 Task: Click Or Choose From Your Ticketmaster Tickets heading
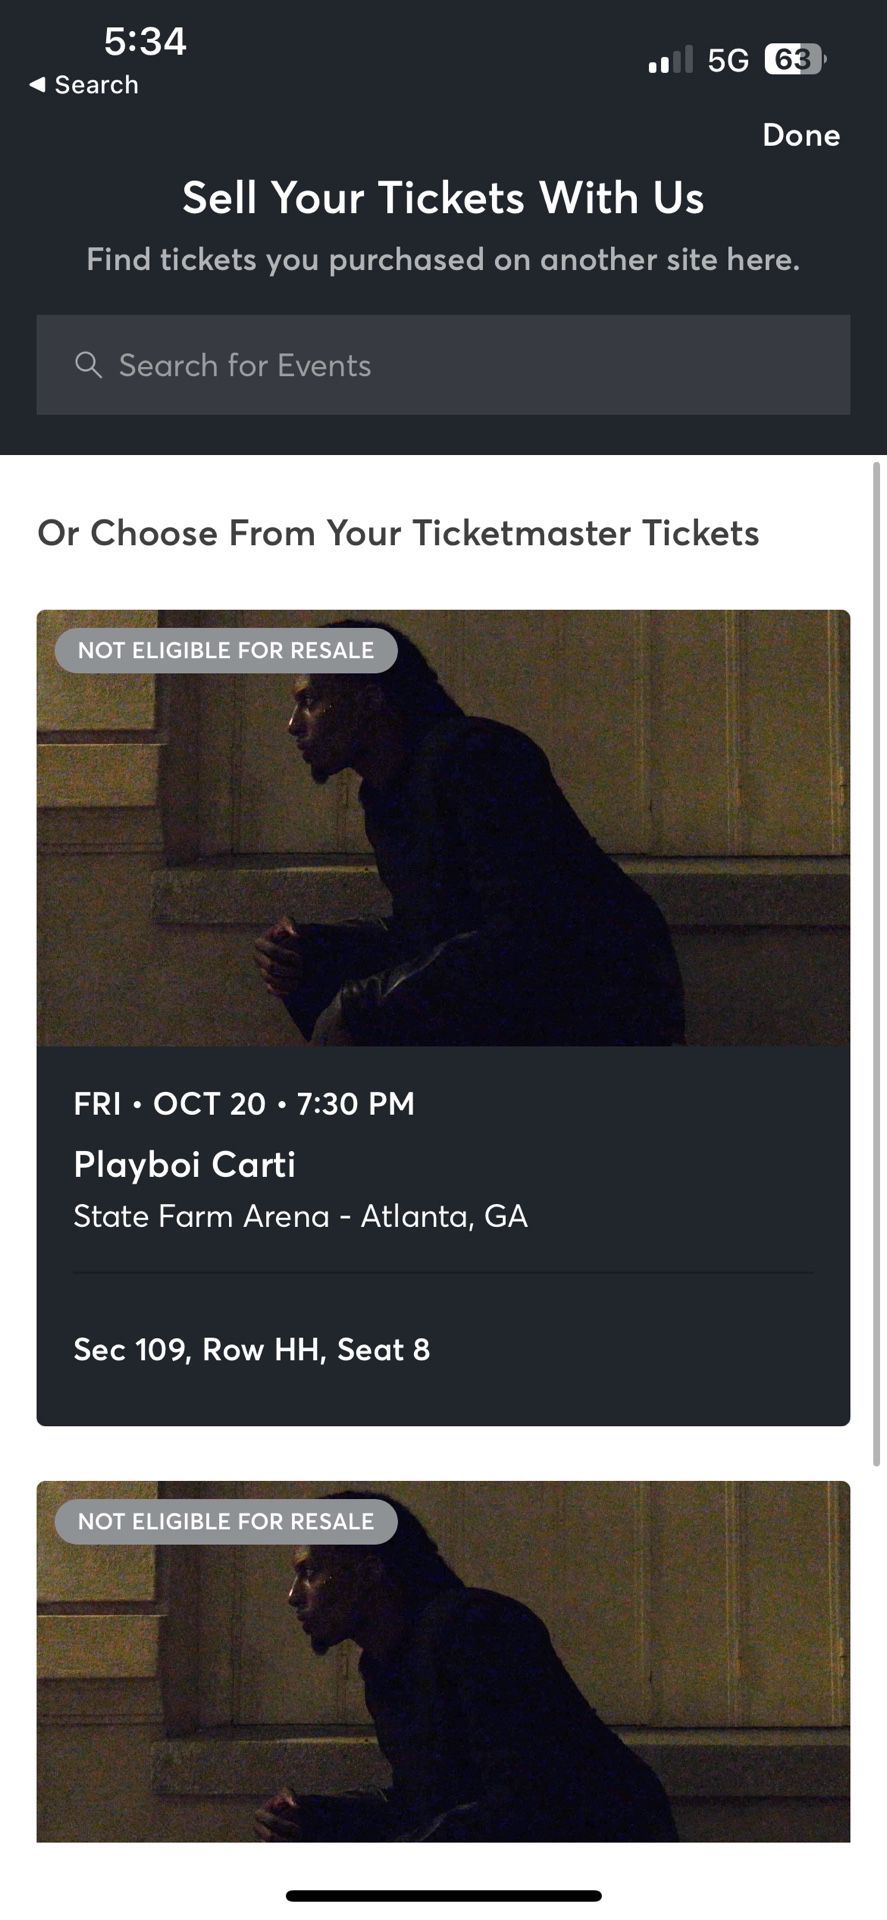coord(398,533)
